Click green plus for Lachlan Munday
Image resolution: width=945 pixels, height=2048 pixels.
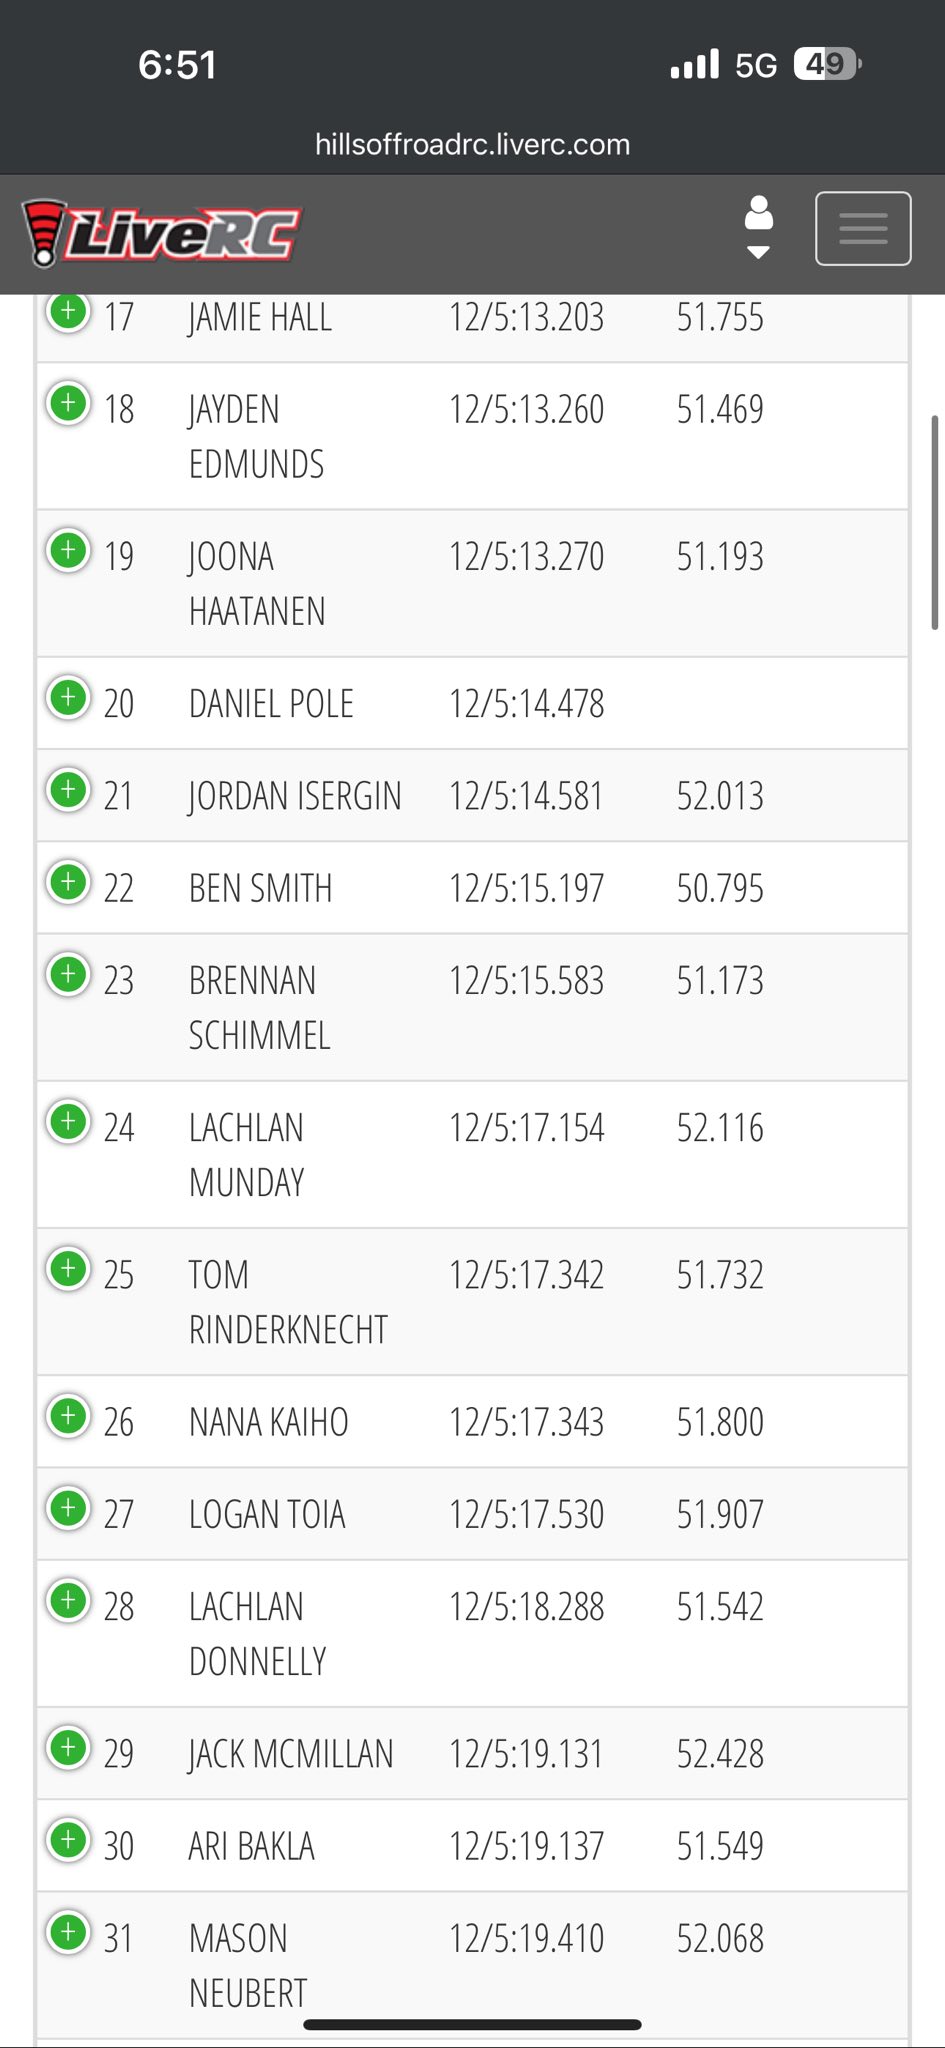pos(68,1122)
